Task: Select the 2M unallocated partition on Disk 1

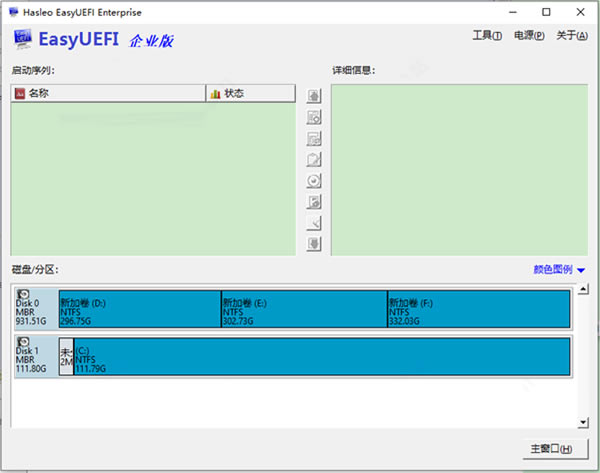Action: [66, 357]
